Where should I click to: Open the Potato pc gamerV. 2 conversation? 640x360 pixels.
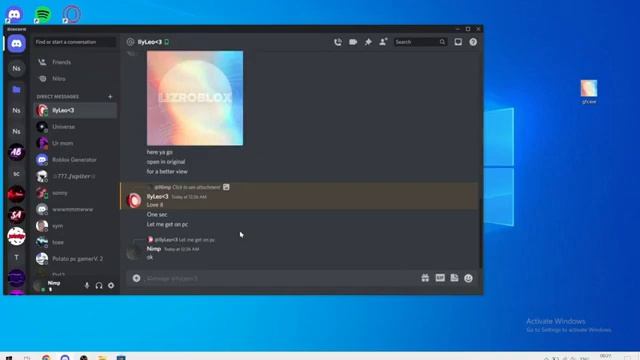[x=75, y=259]
